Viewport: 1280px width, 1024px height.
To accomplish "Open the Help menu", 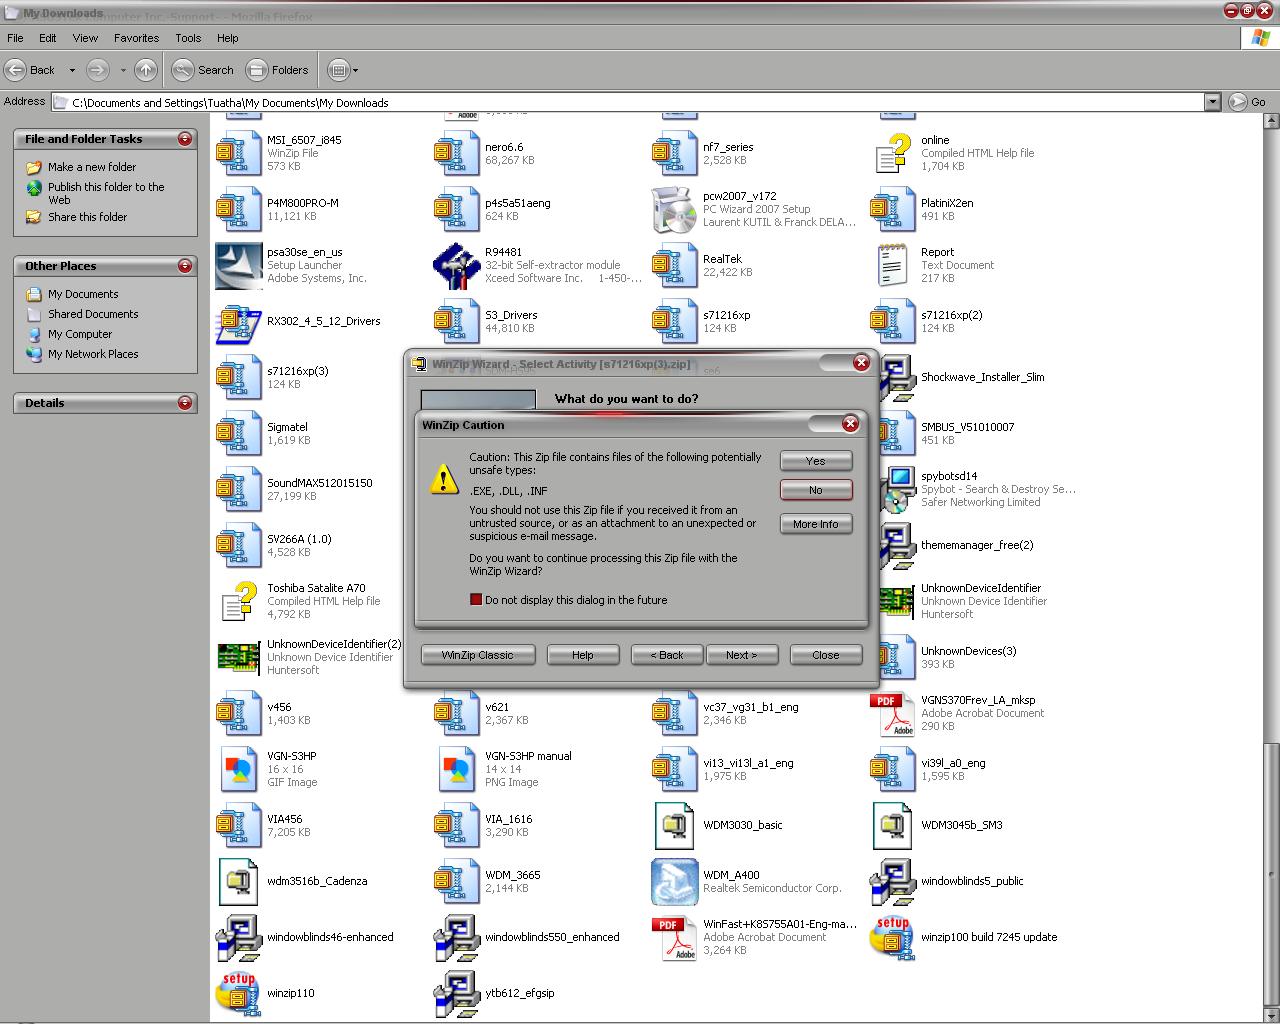I will tap(228, 38).
